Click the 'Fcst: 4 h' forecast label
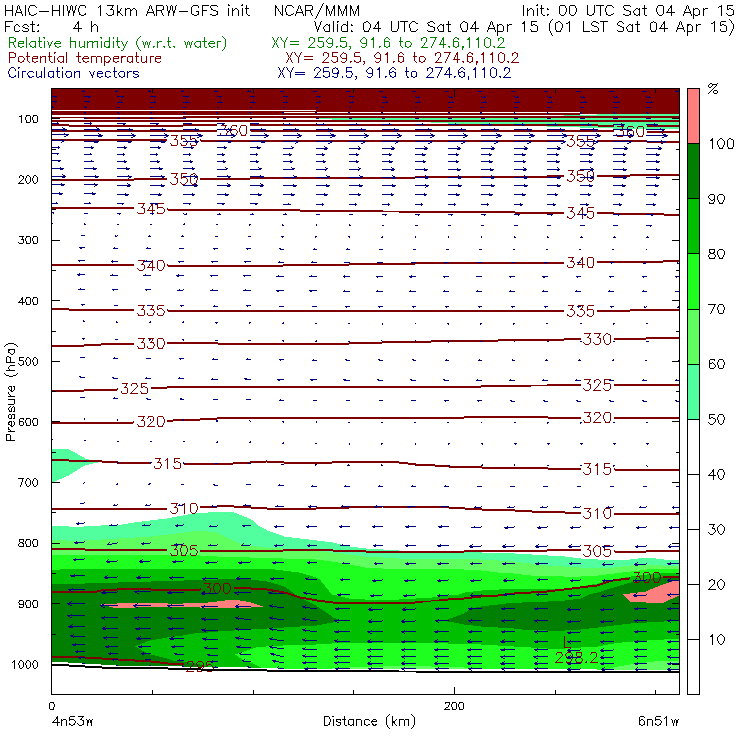This screenshot has width=740, height=740. tap(51, 27)
